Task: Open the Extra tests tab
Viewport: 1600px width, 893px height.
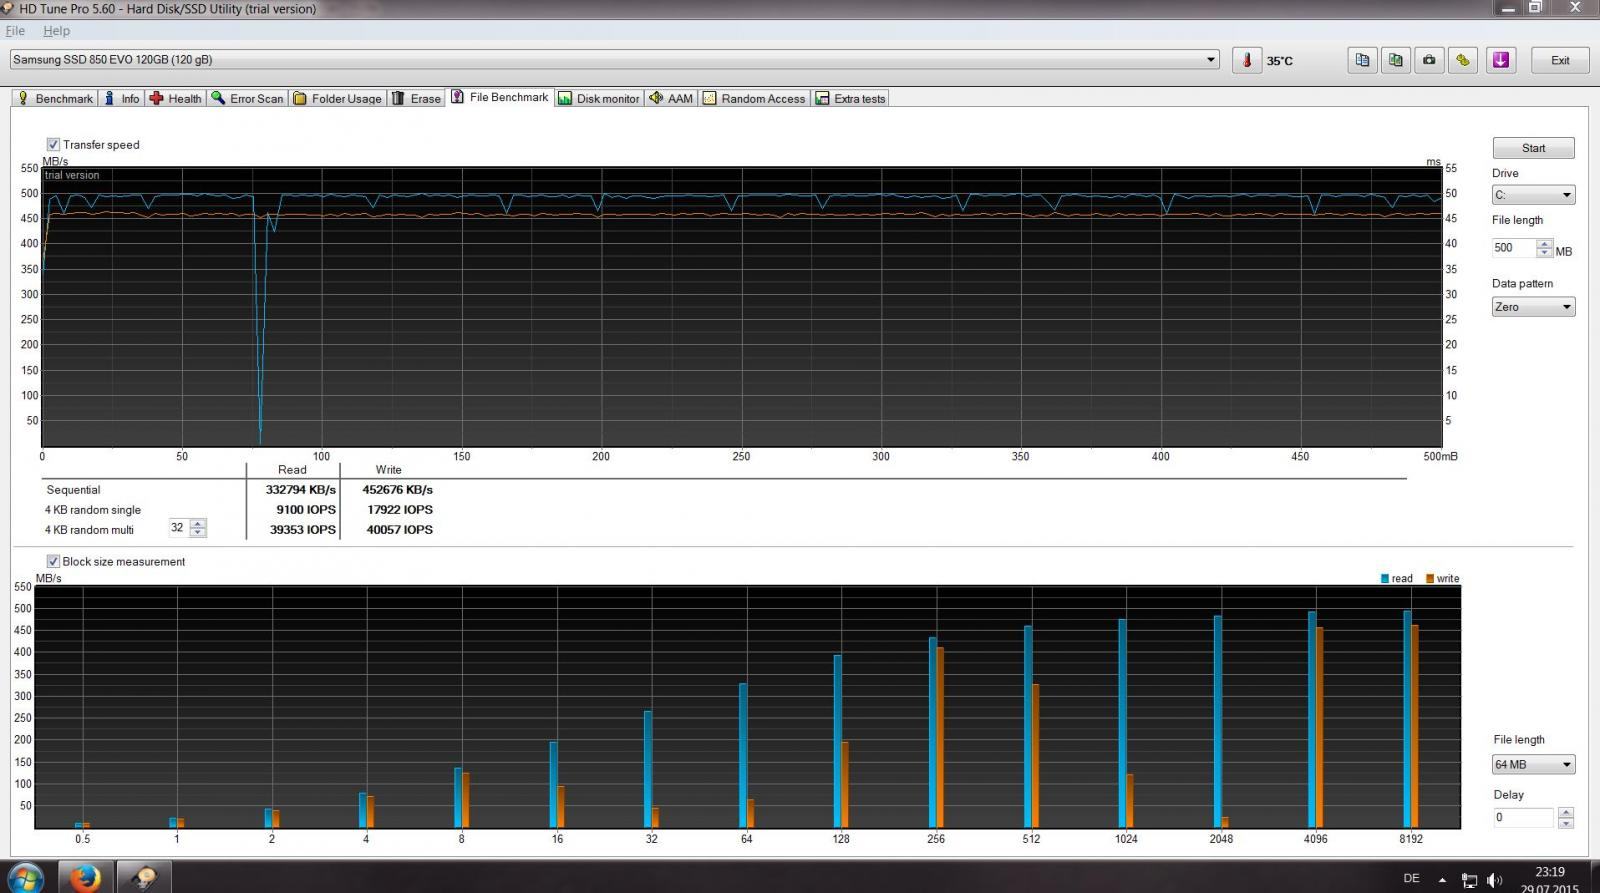Action: click(x=851, y=98)
